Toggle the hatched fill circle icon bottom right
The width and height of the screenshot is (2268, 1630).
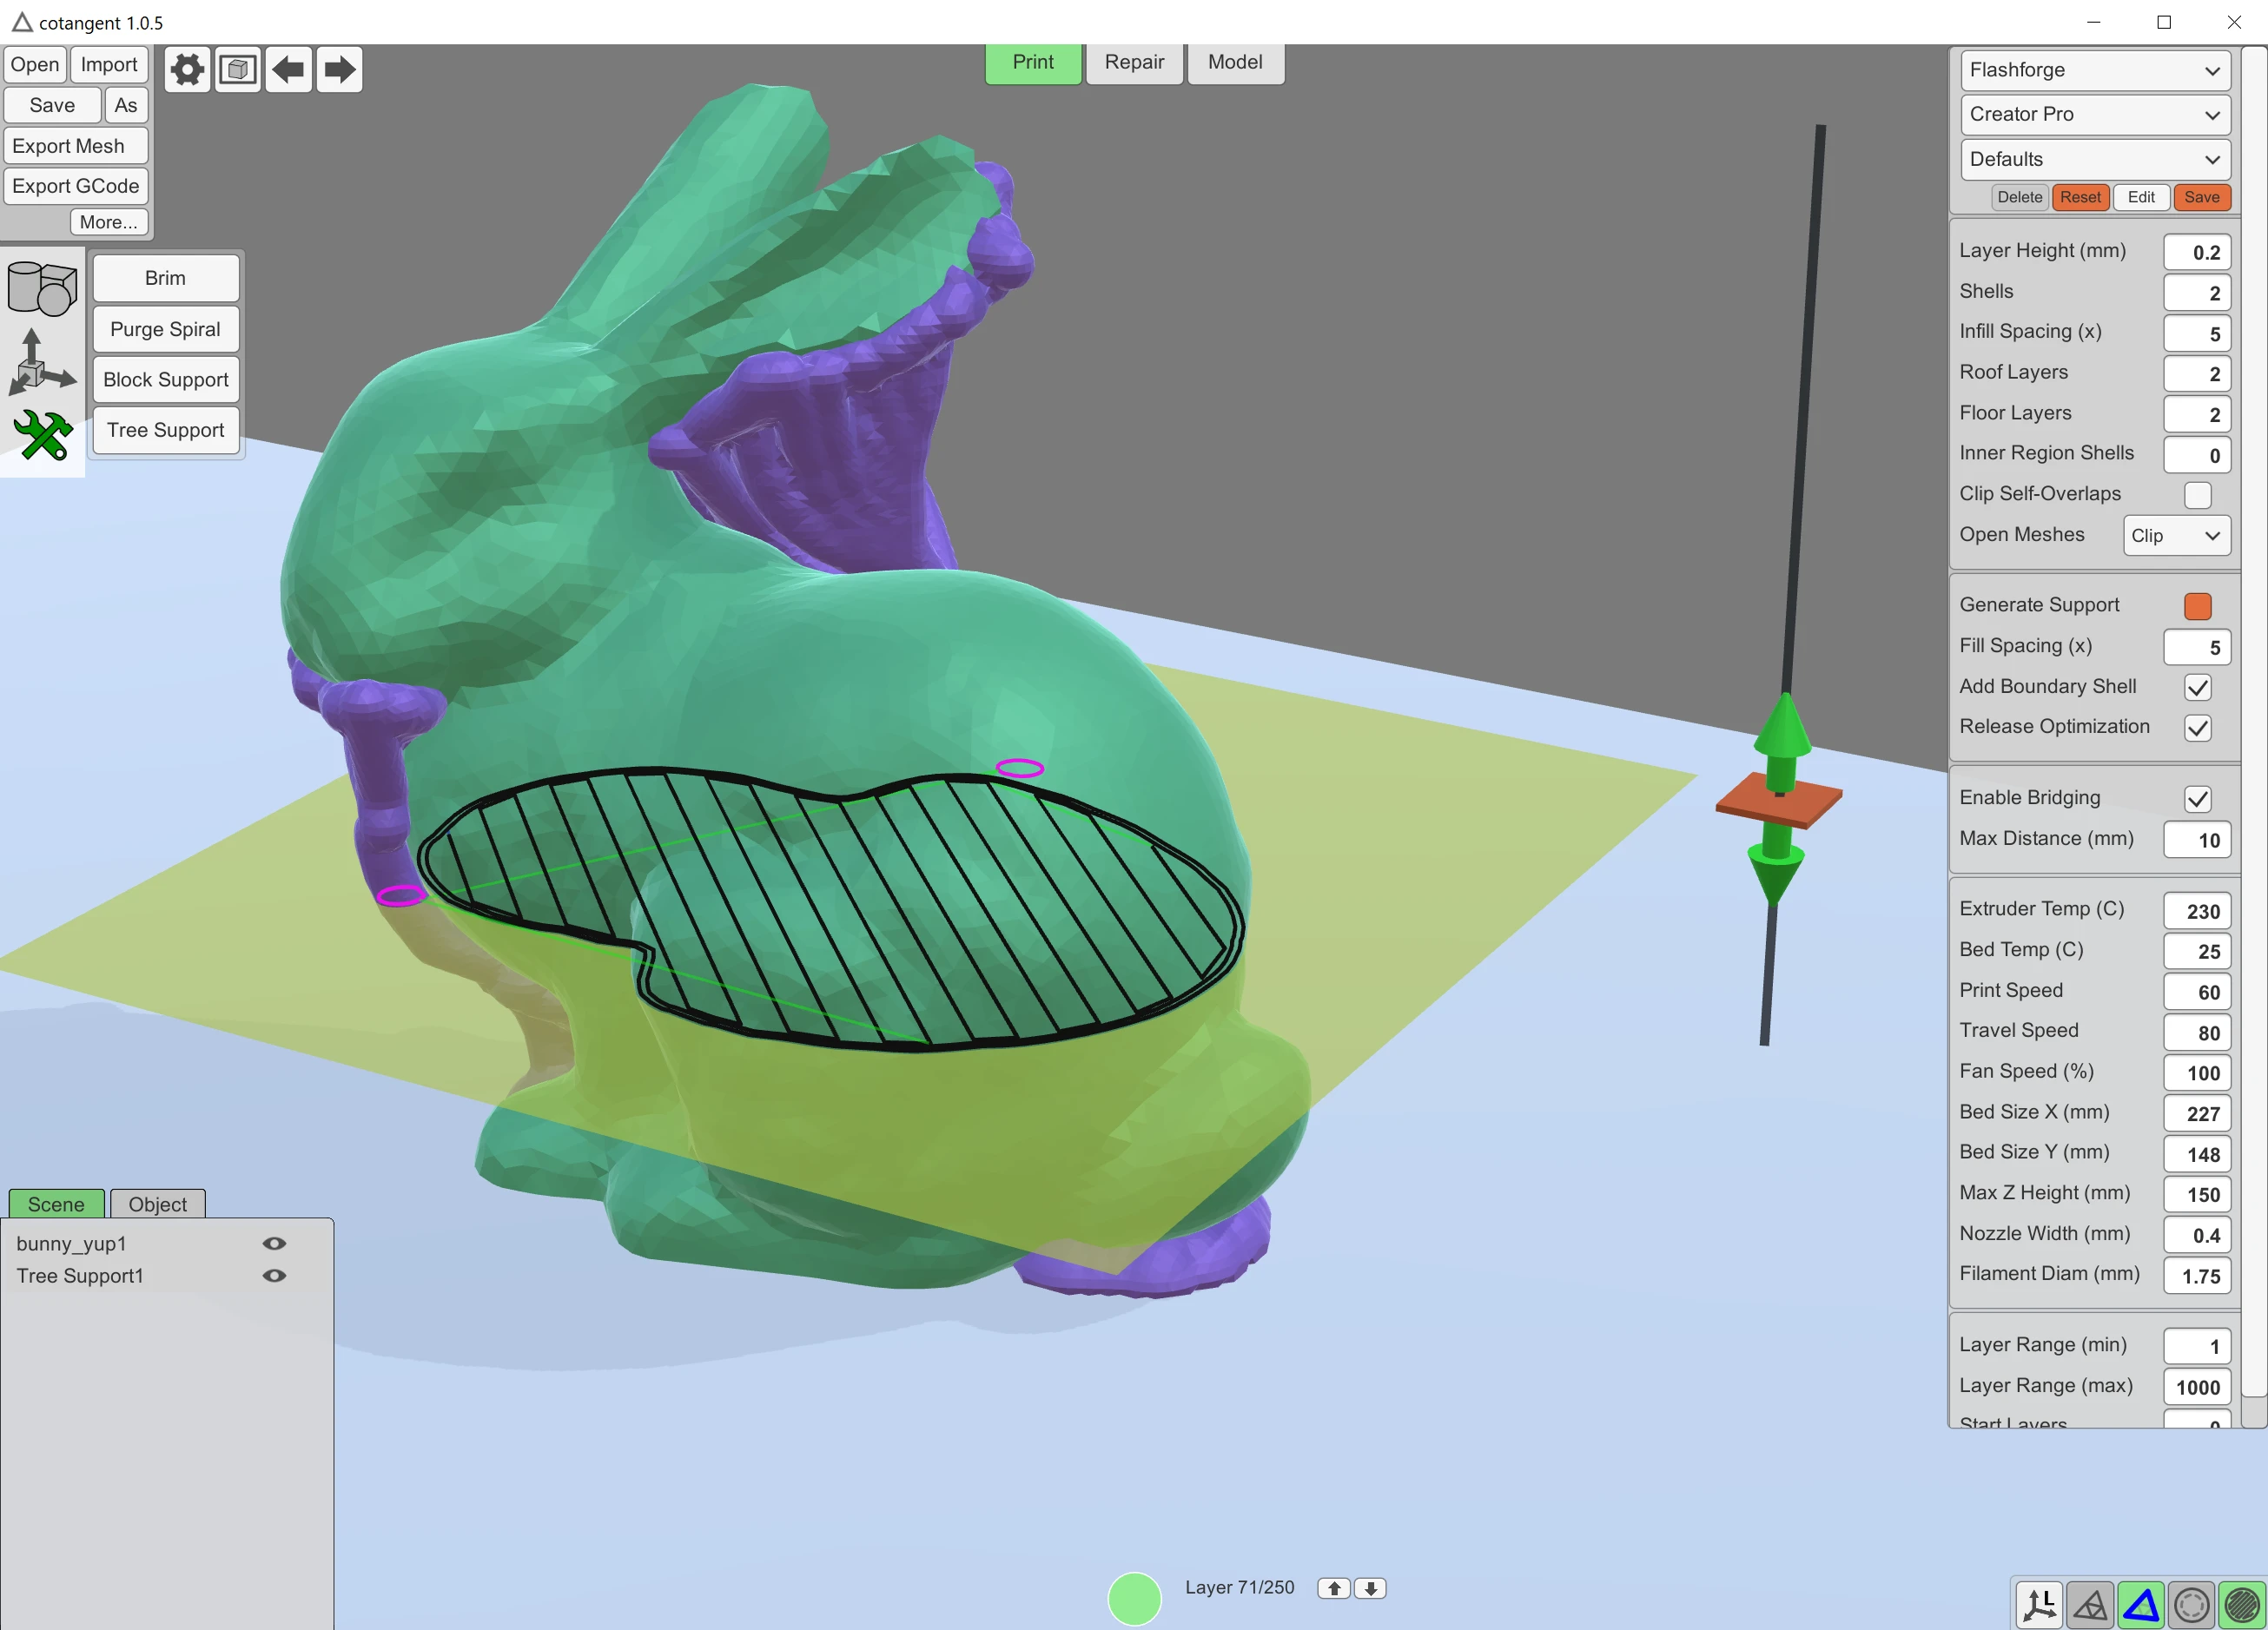[2240, 1604]
